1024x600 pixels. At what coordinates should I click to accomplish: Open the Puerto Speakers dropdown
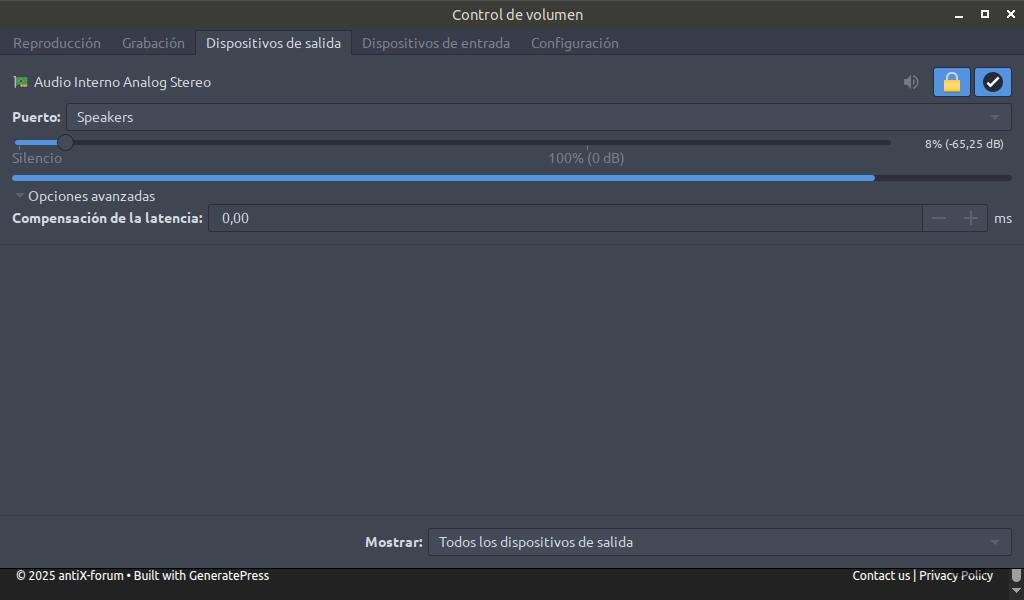(x=539, y=118)
